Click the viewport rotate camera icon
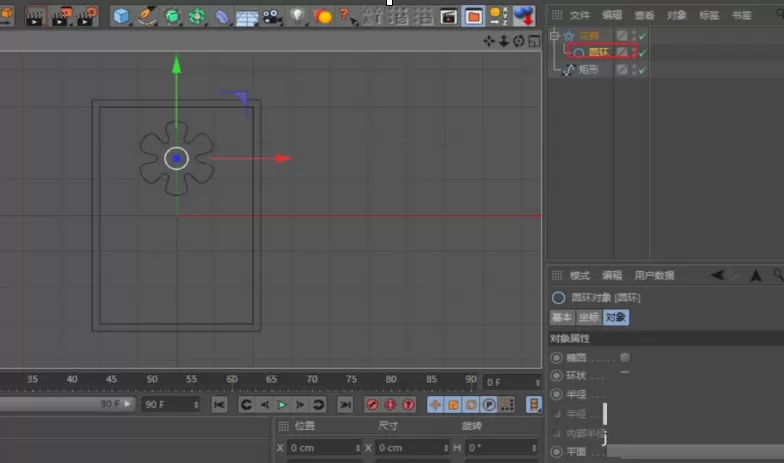The image size is (784, 463). tap(519, 41)
